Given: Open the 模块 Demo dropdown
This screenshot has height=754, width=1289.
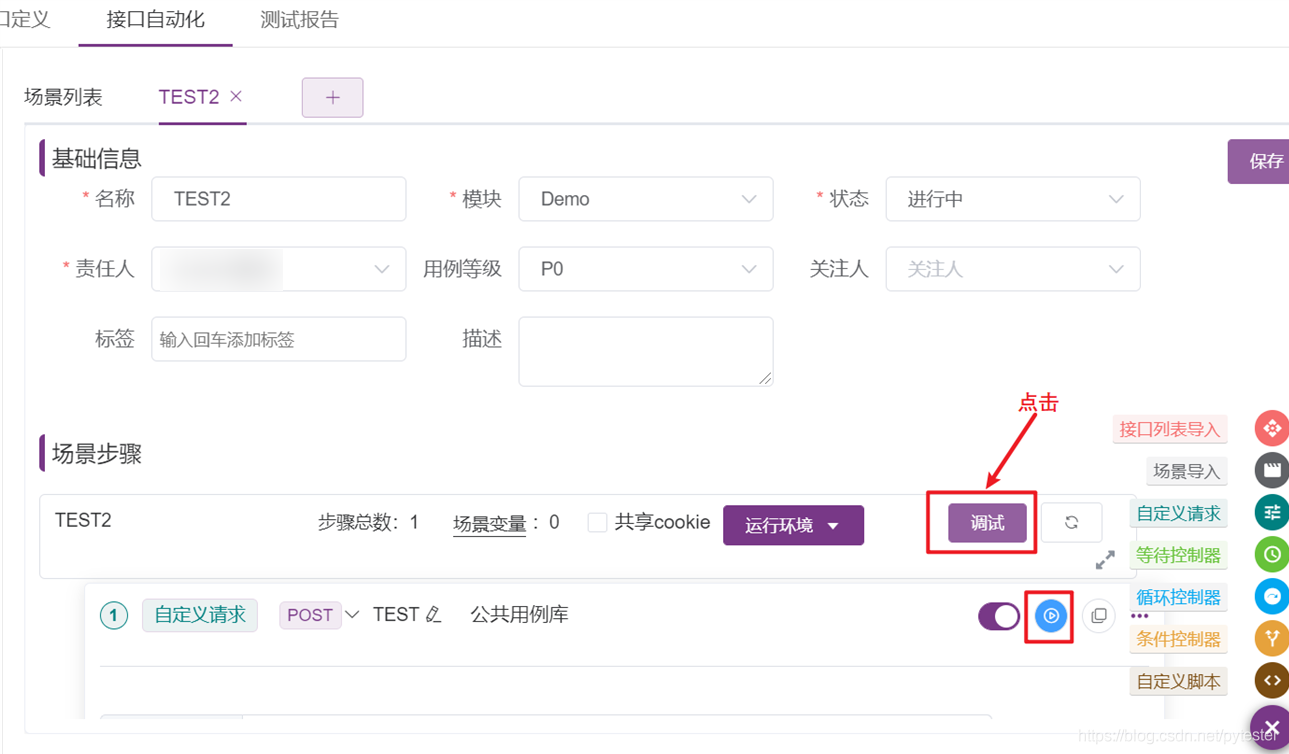Looking at the screenshot, I should click(645, 199).
